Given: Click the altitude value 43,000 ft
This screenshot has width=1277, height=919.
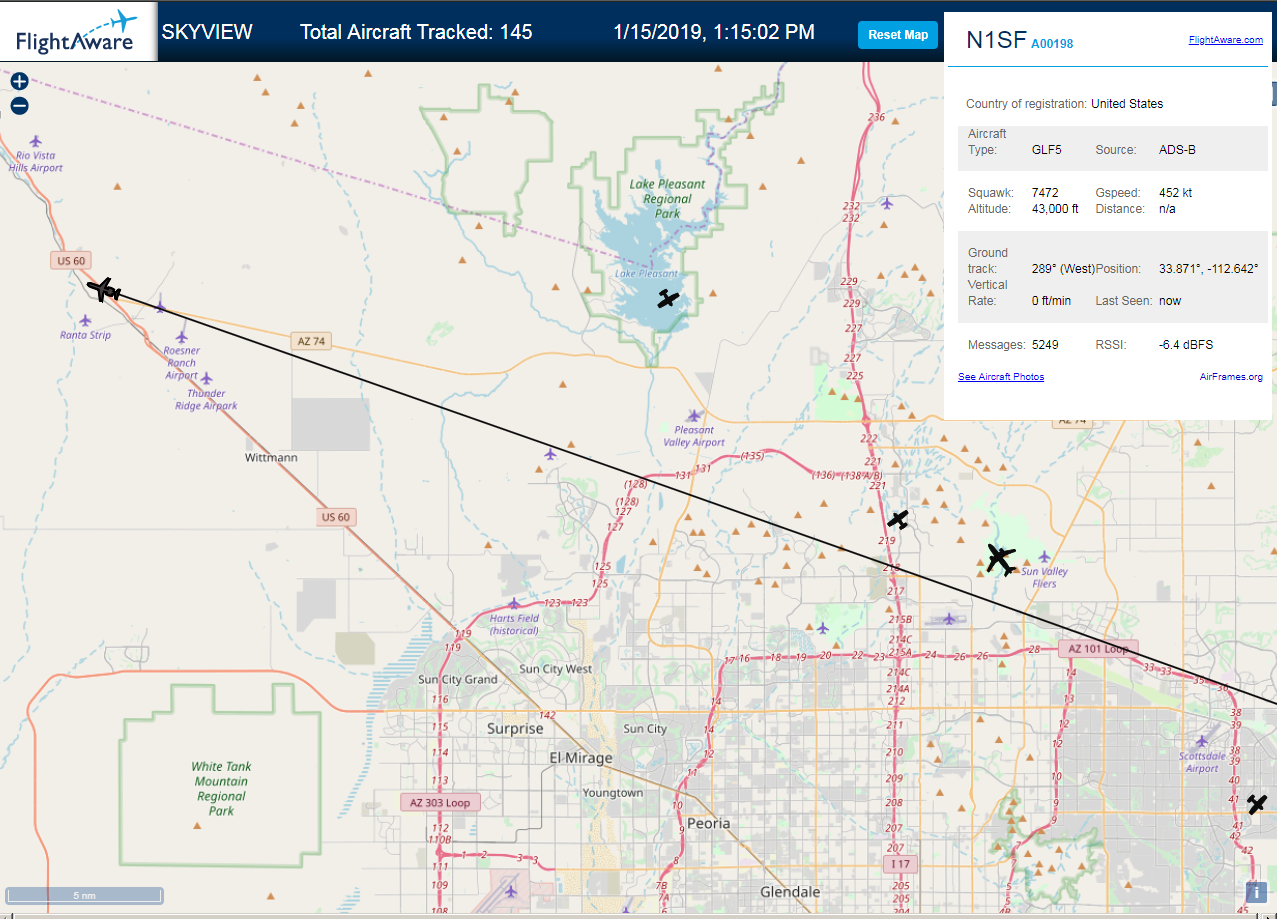Looking at the screenshot, I should [1055, 209].
